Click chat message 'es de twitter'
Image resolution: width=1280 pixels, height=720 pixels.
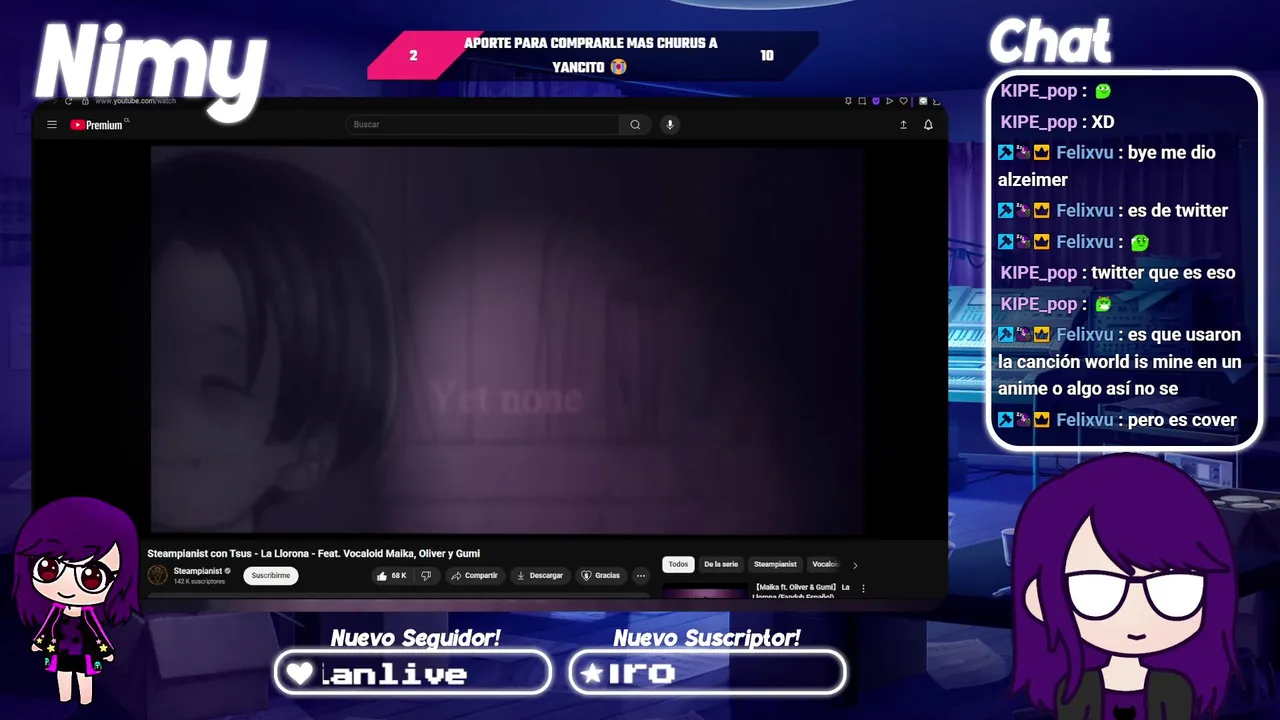pos(1178,210)
